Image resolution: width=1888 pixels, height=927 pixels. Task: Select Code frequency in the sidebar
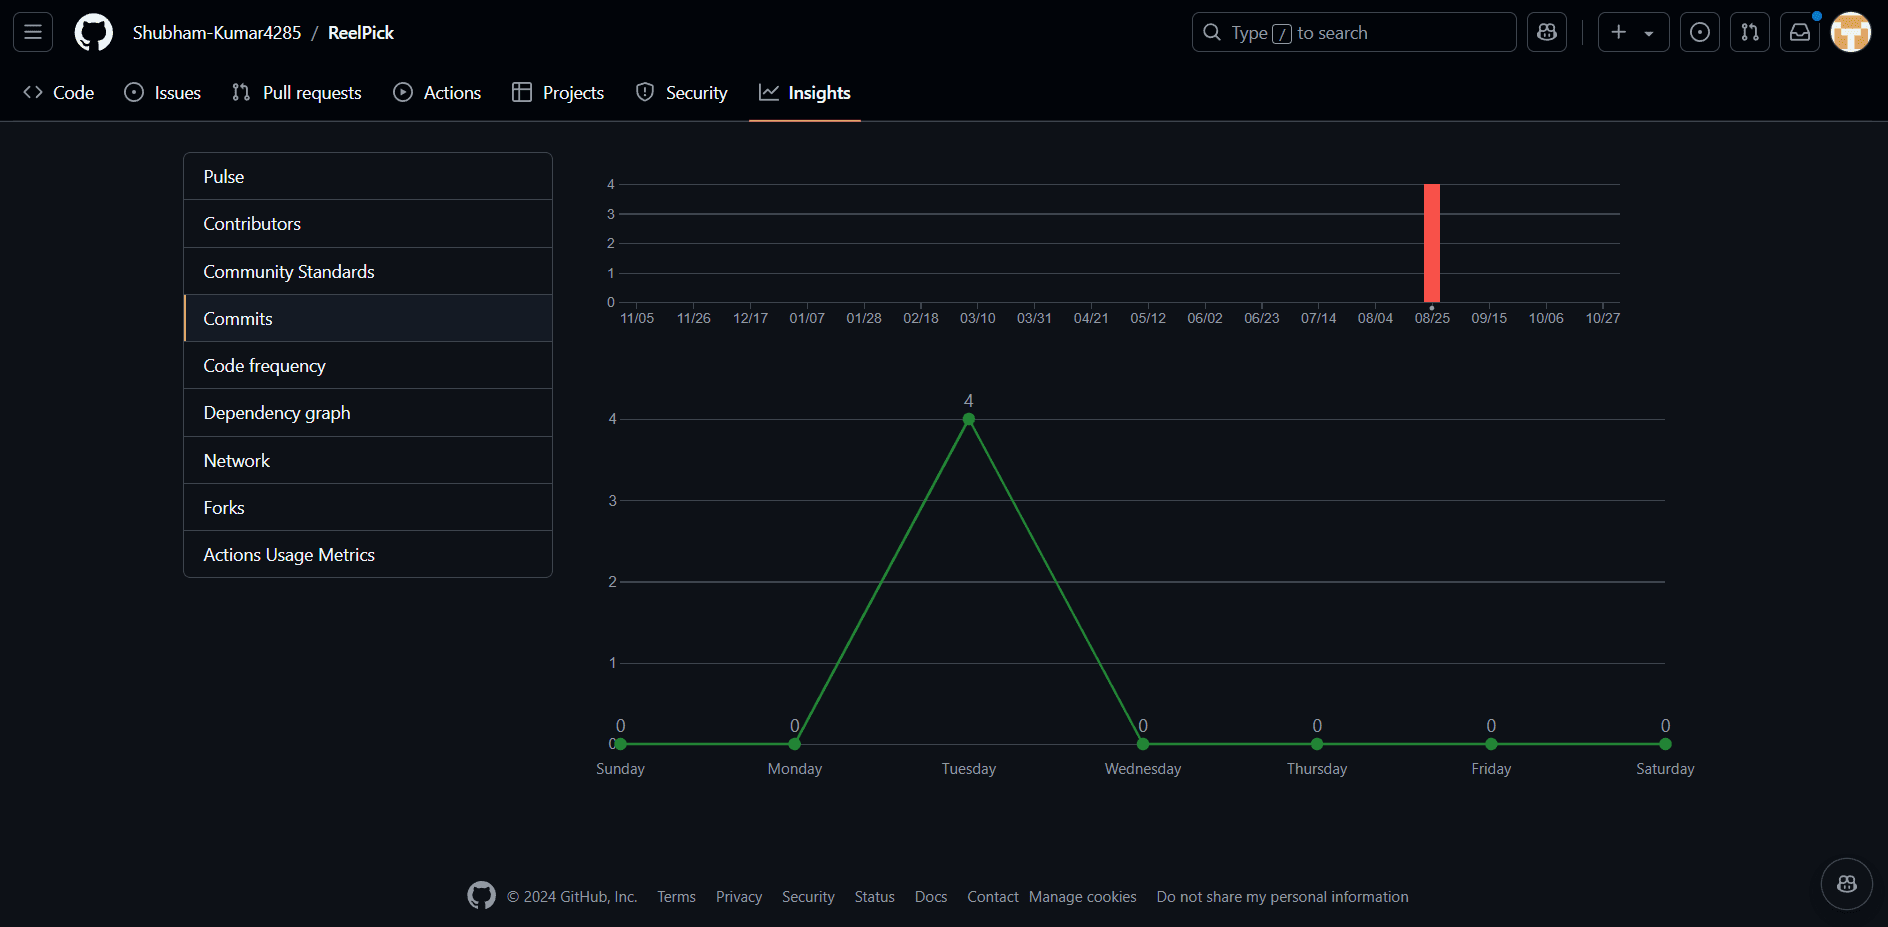tap(368, 365)
